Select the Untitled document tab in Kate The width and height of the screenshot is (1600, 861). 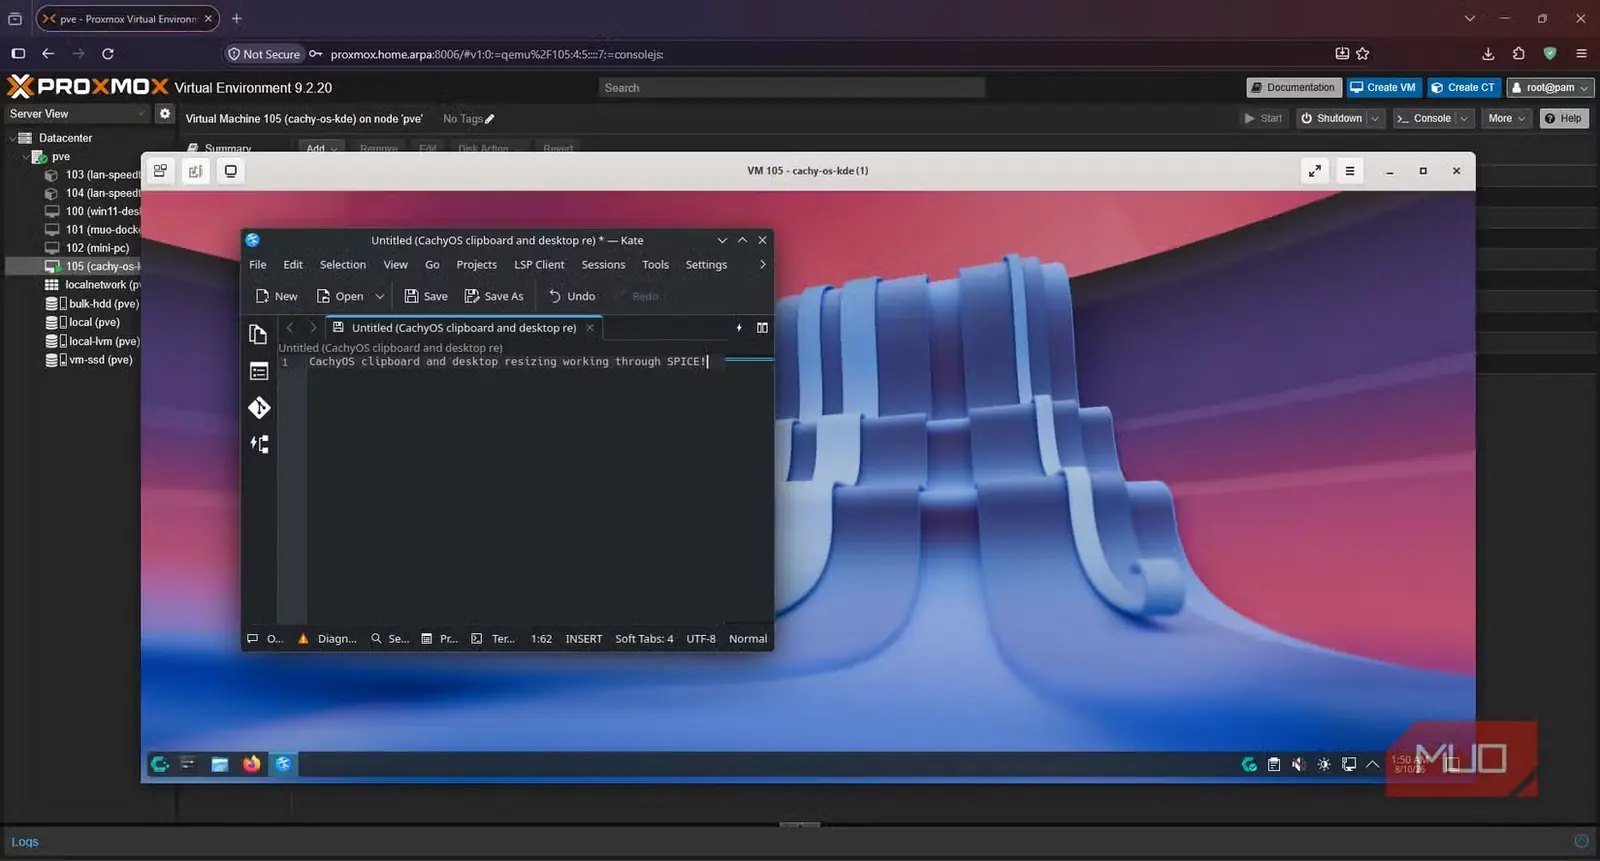pos(464,328)
